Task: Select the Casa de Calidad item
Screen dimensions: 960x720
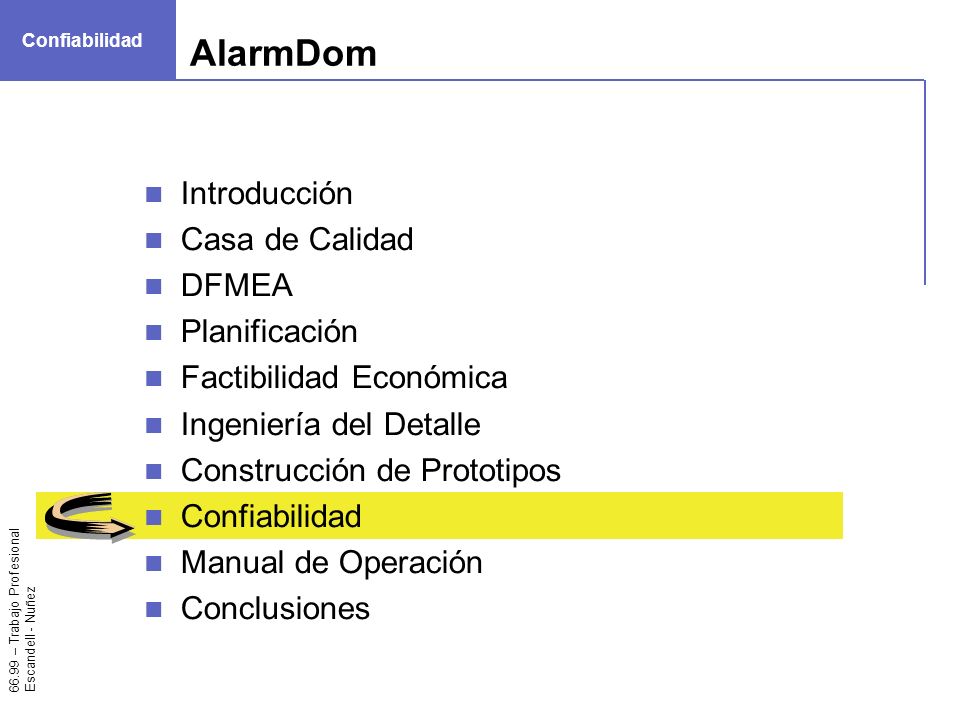Action: click(297, 239)
